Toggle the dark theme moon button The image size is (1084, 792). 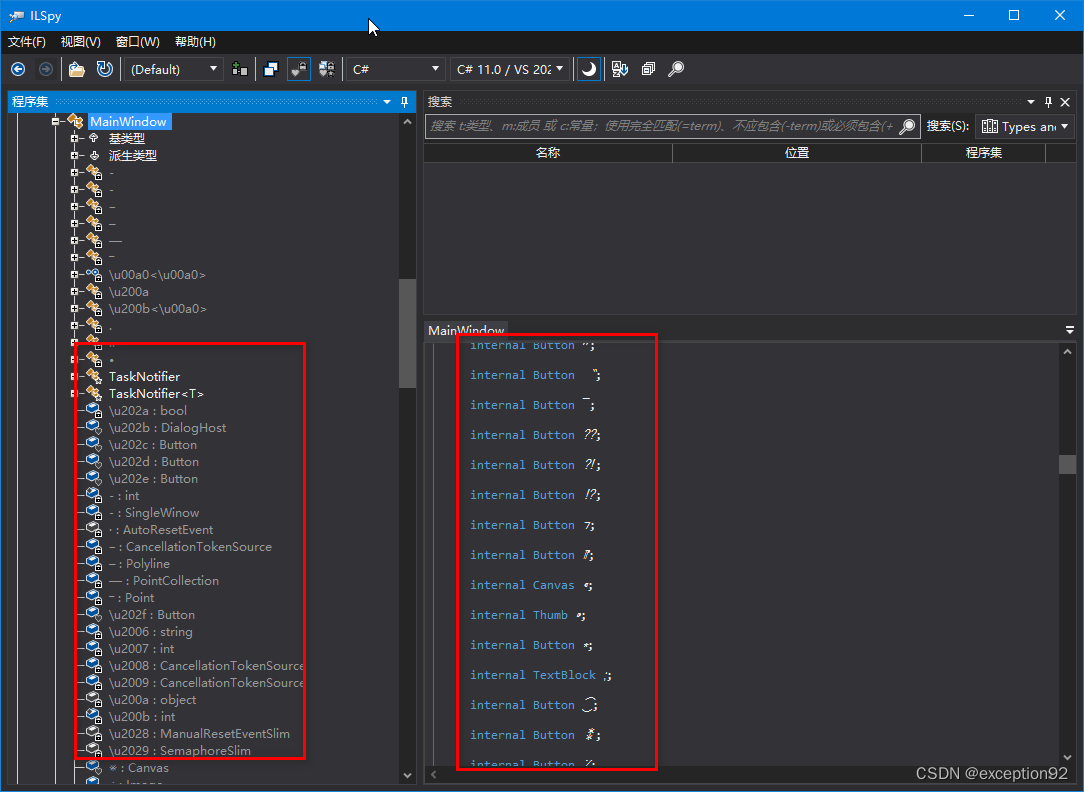coord(588,69)
